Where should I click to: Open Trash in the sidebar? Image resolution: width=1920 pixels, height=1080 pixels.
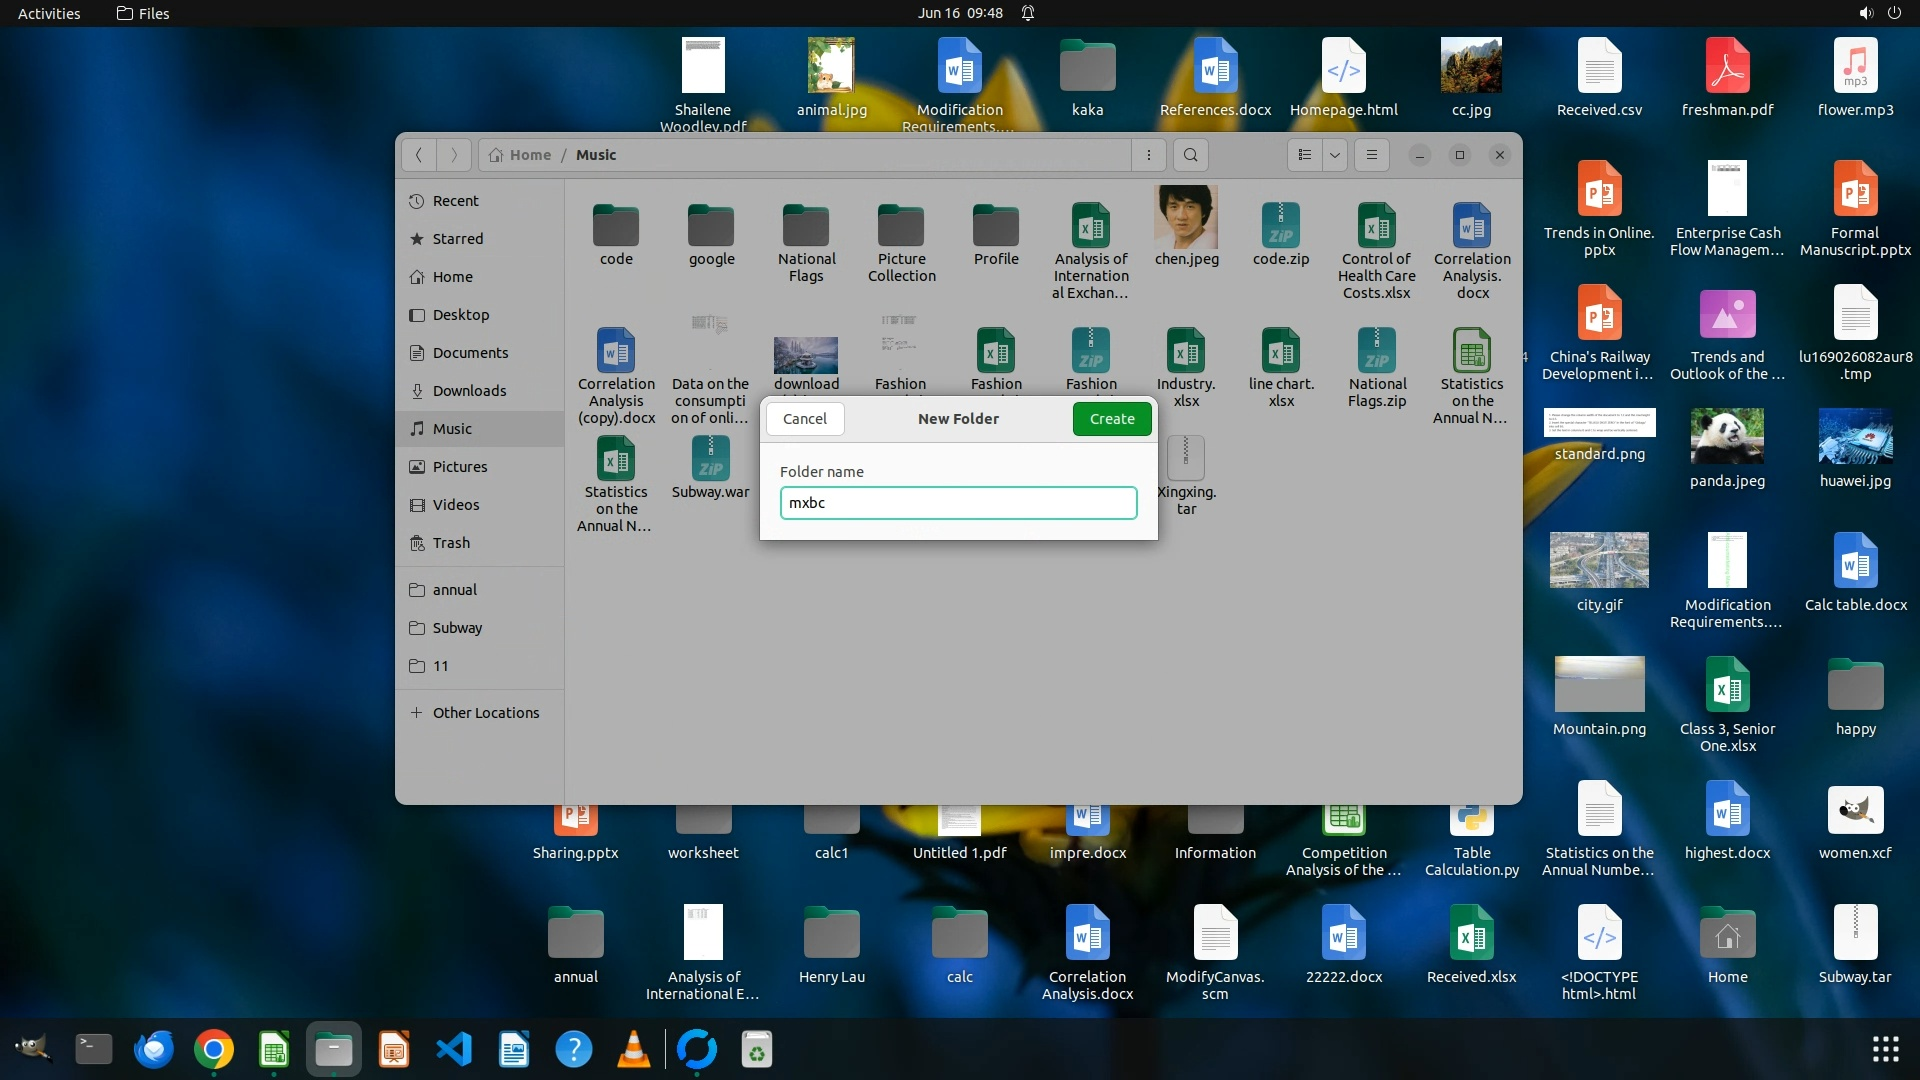[451, 543]
